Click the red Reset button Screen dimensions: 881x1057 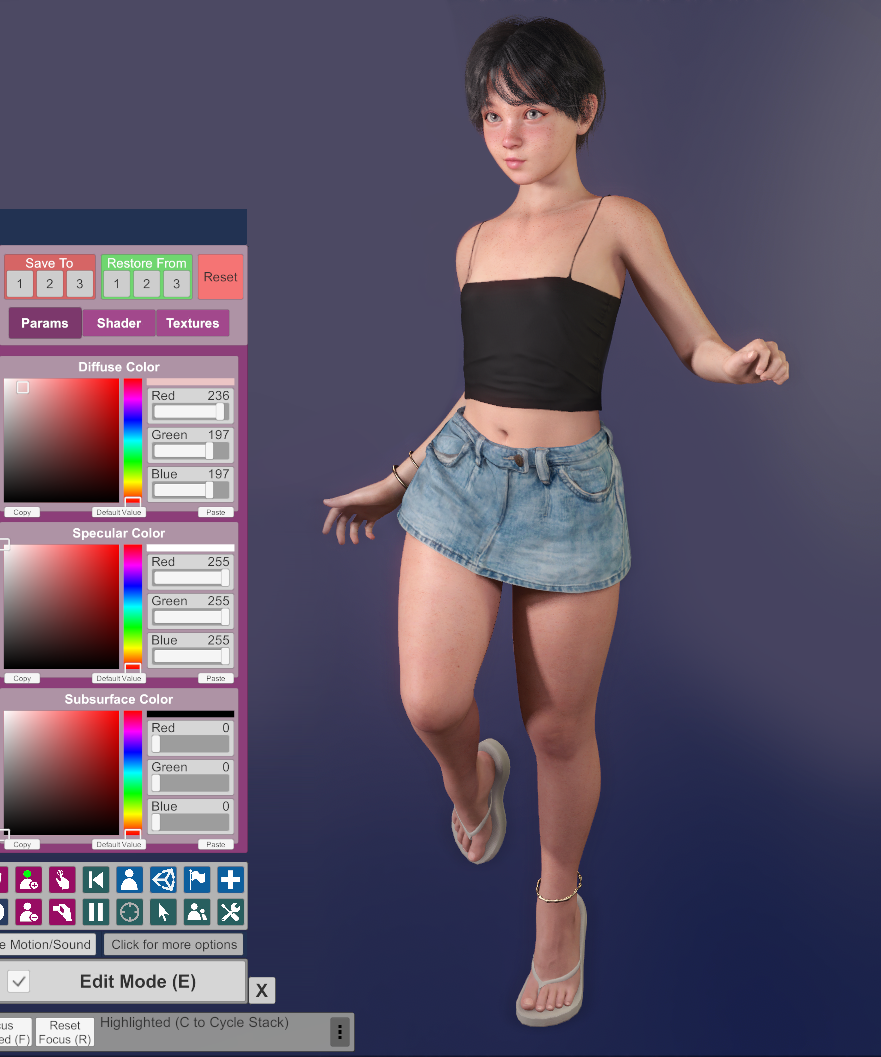220,277
